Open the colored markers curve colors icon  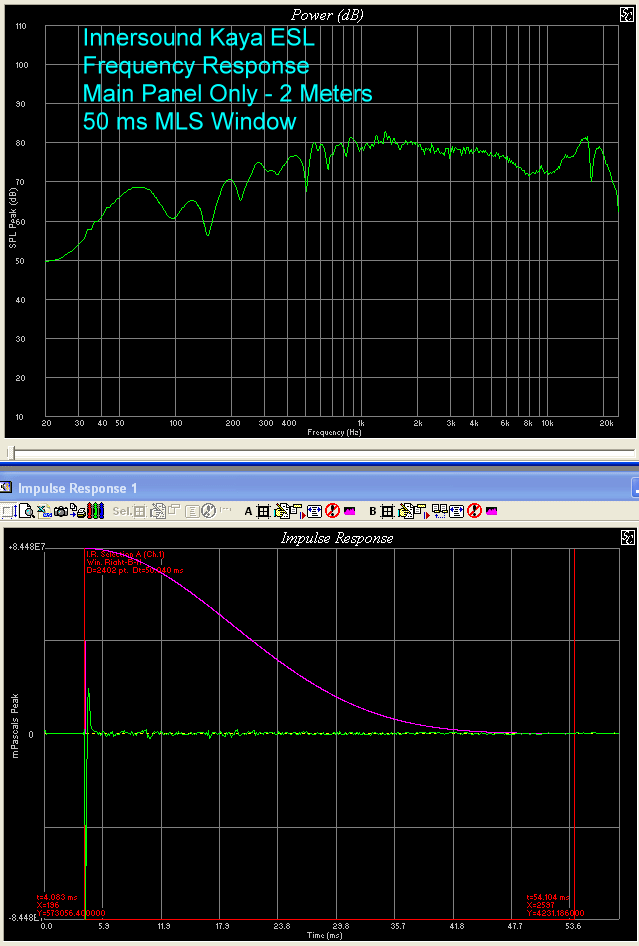tap(96, 511)
